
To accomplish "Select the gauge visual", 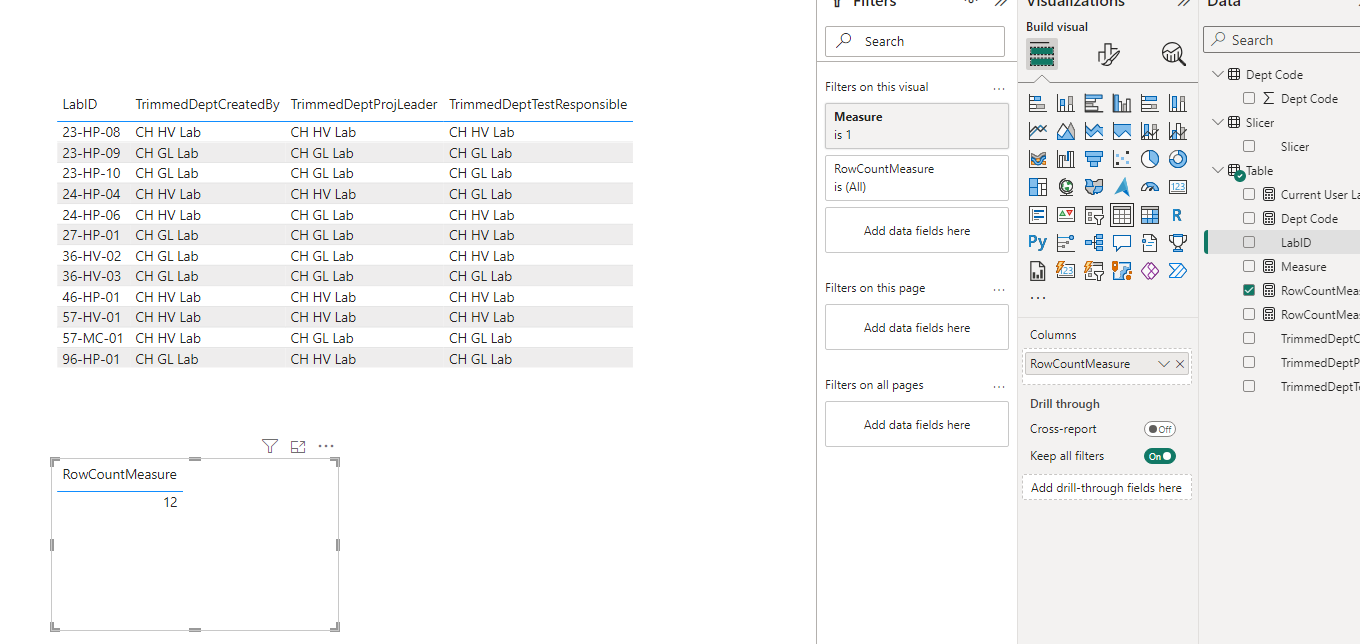I will tap(1149, 187).
